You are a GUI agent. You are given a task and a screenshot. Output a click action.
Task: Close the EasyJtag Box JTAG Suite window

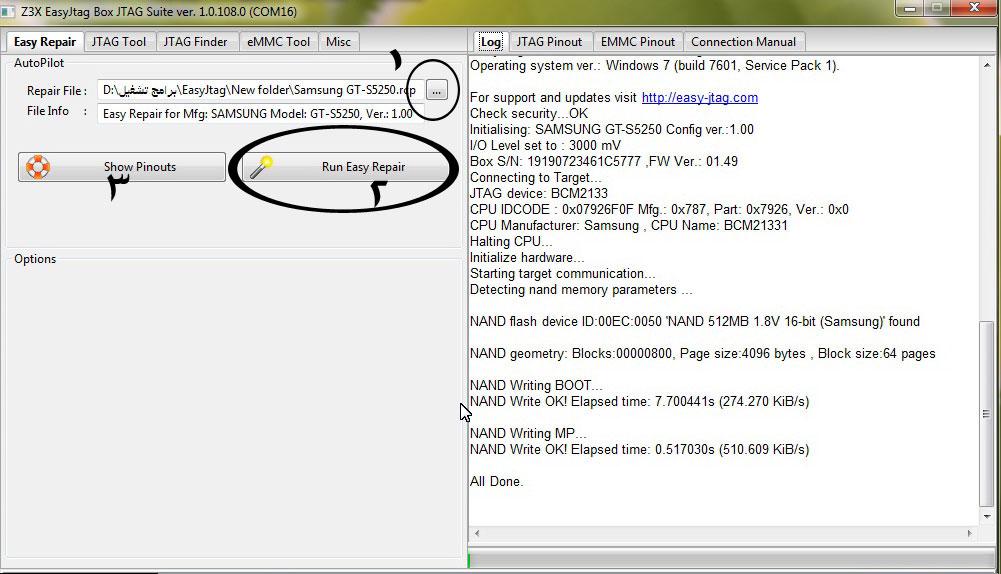click(x=974, y=8)
